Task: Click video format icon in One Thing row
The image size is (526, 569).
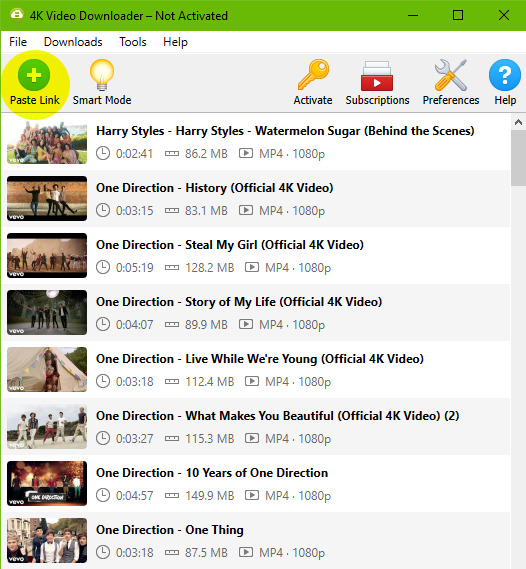Action: click(x=246, y=552)
